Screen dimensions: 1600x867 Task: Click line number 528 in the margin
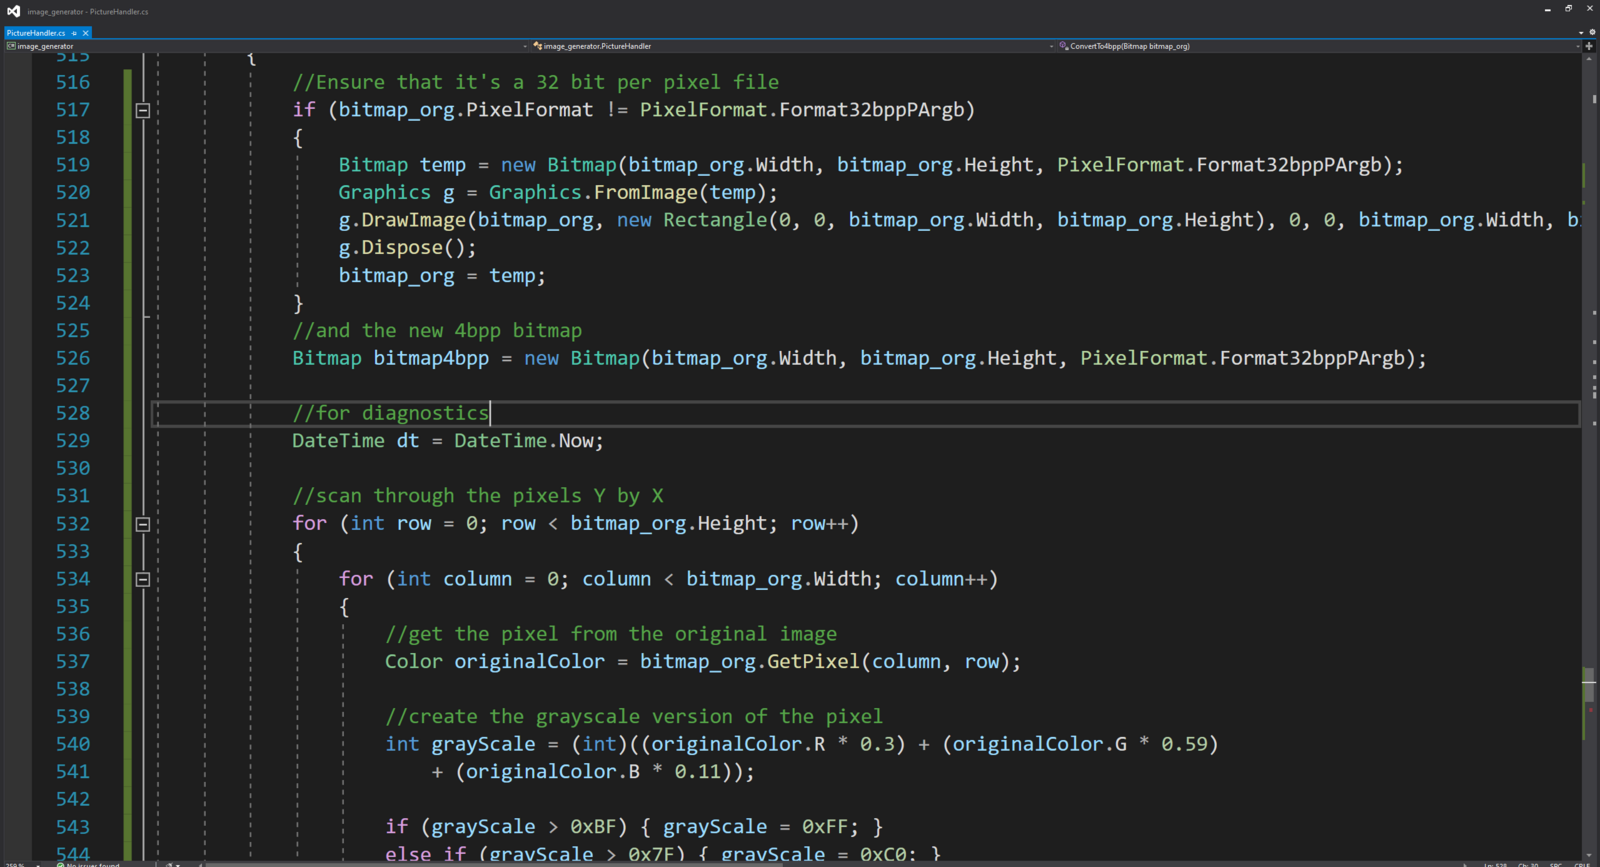(73, 413)
